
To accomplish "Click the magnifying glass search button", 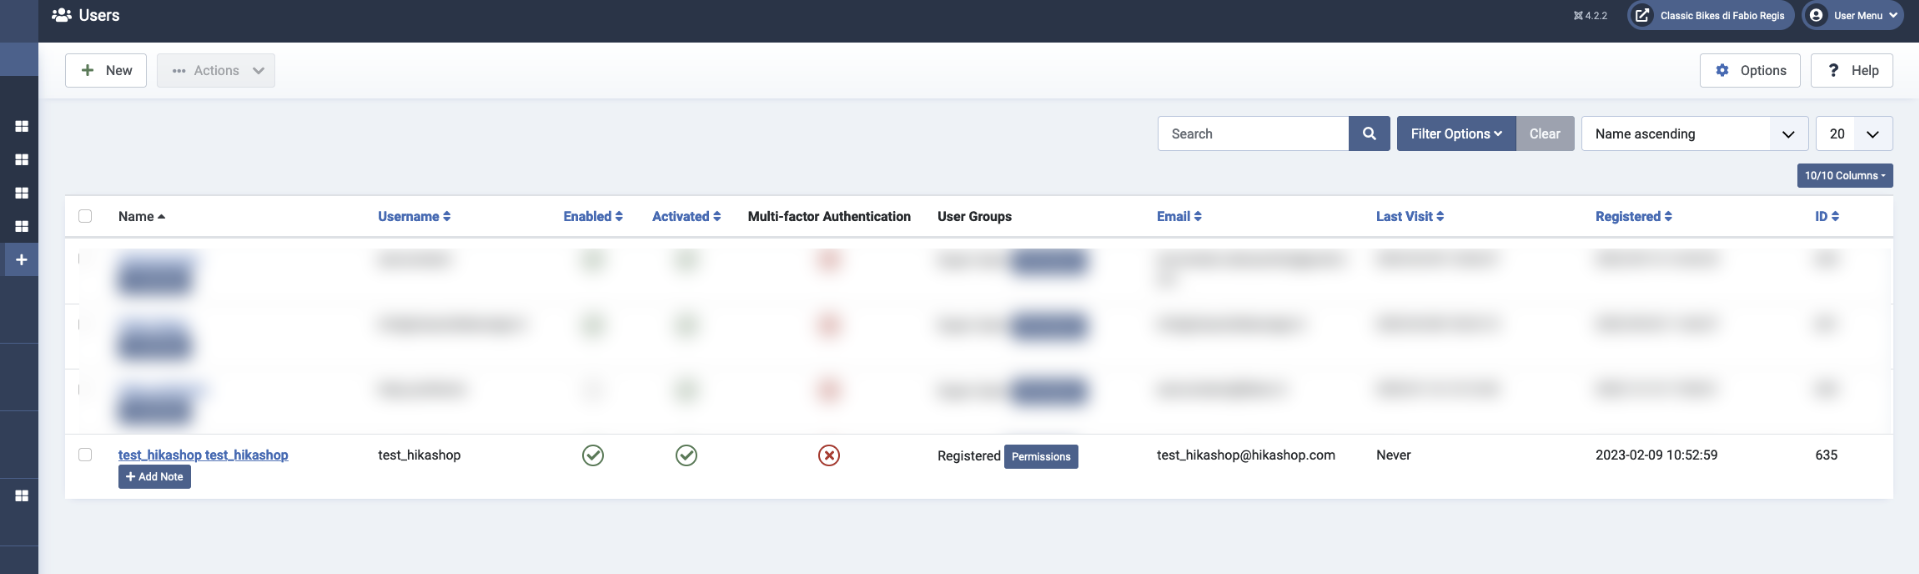I will pyautogui.click(x=1369, y=134).
